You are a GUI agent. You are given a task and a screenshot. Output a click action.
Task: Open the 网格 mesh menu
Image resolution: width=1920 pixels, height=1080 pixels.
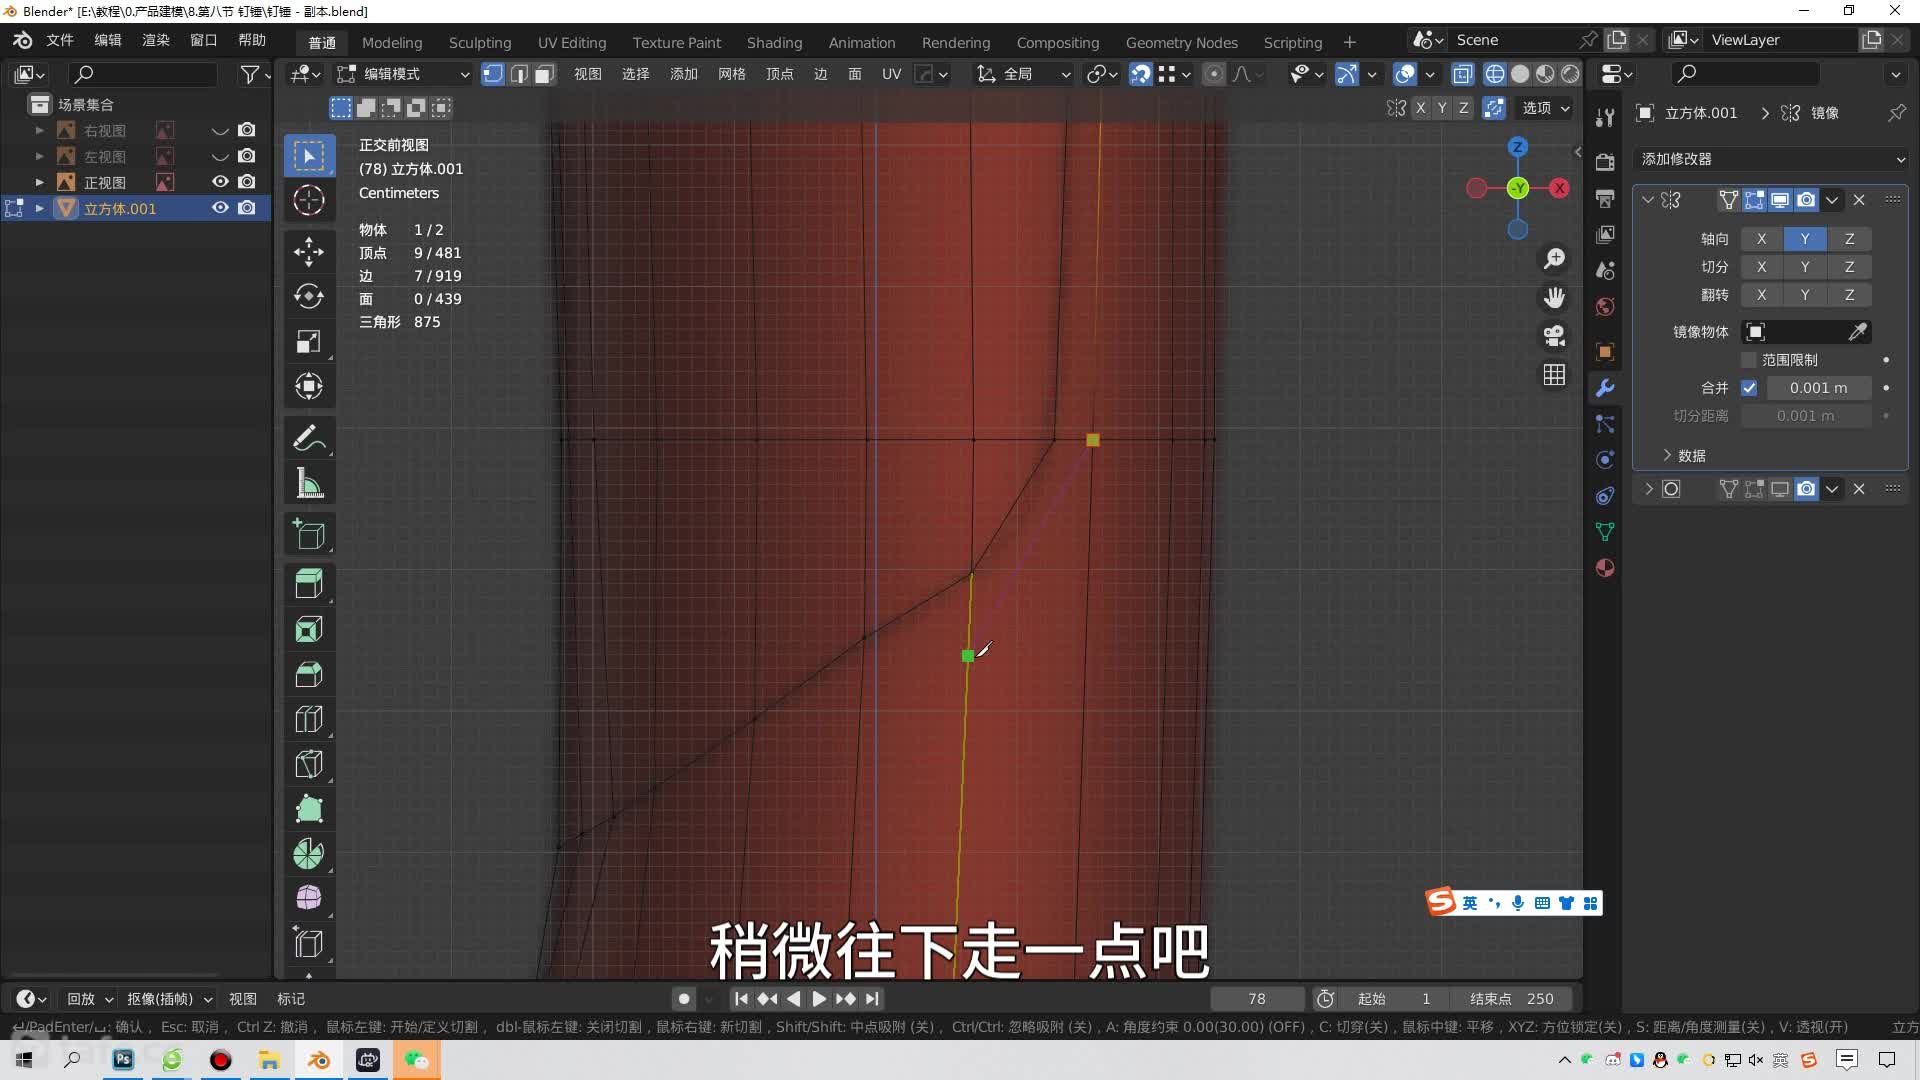point(732,74)
